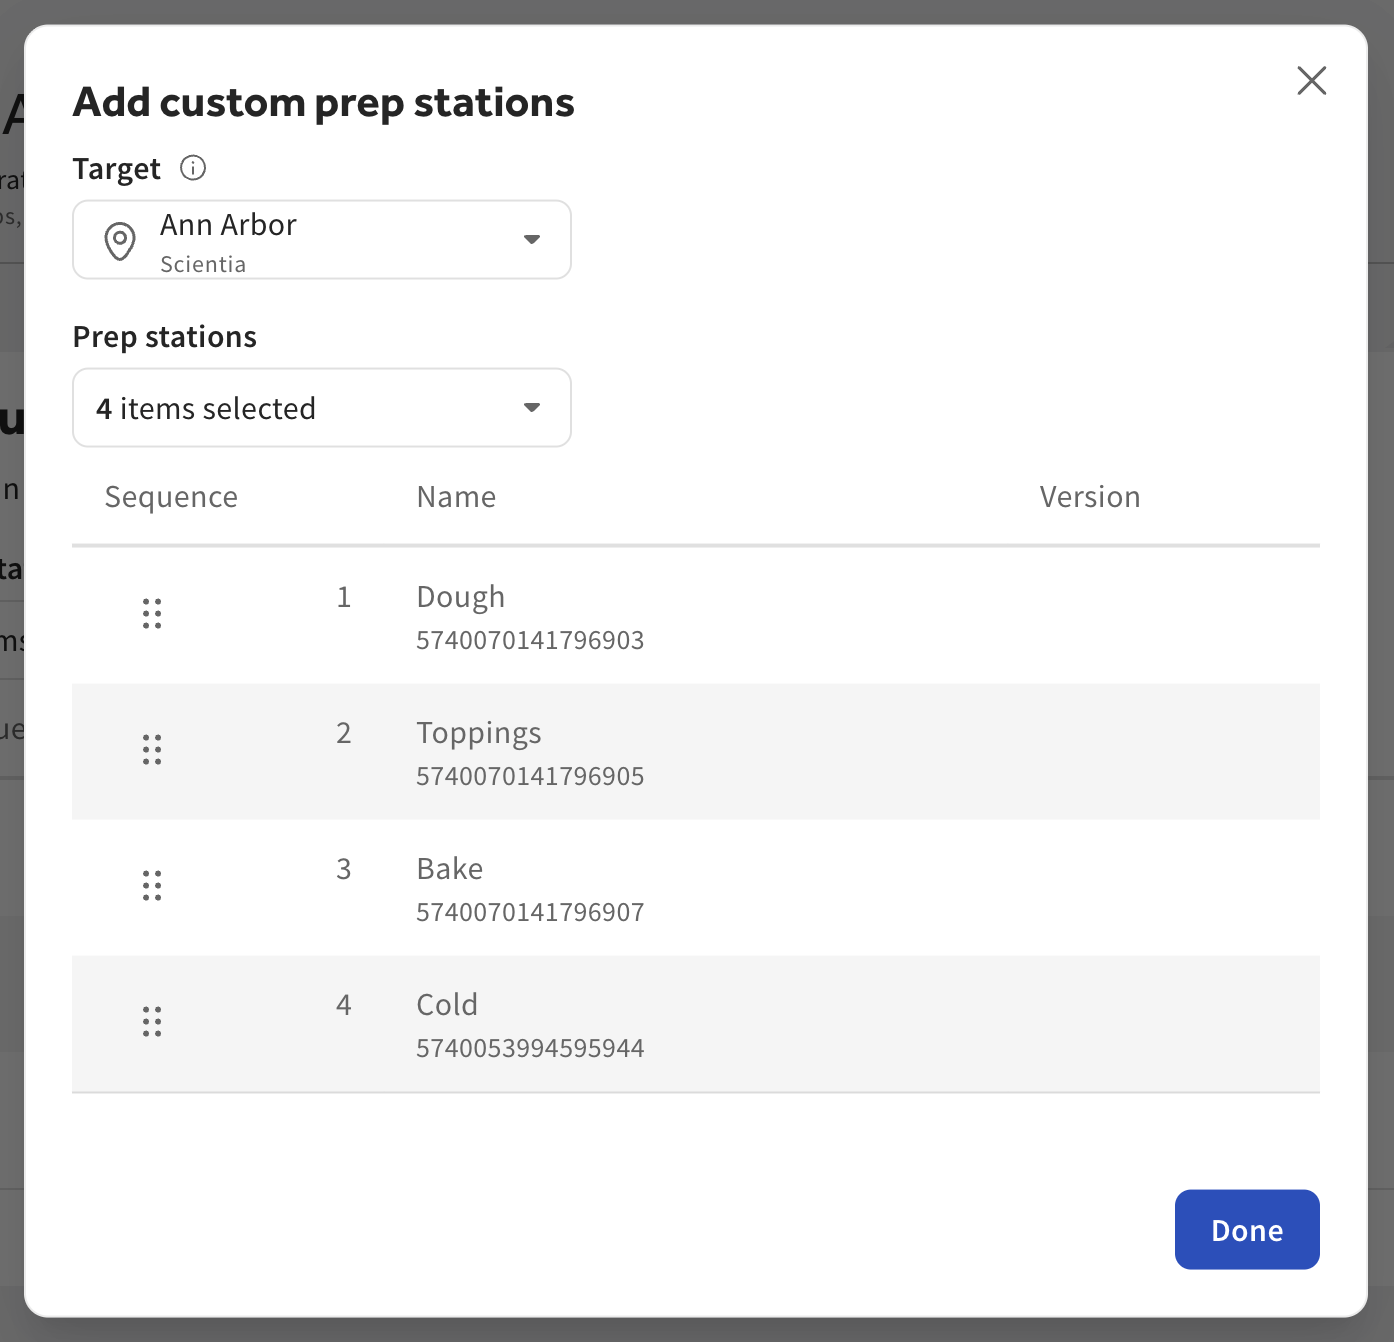Viewport: 1394px width, 1342px height.
Task: Click sequence number 1
Action: [x=344, y=597]
